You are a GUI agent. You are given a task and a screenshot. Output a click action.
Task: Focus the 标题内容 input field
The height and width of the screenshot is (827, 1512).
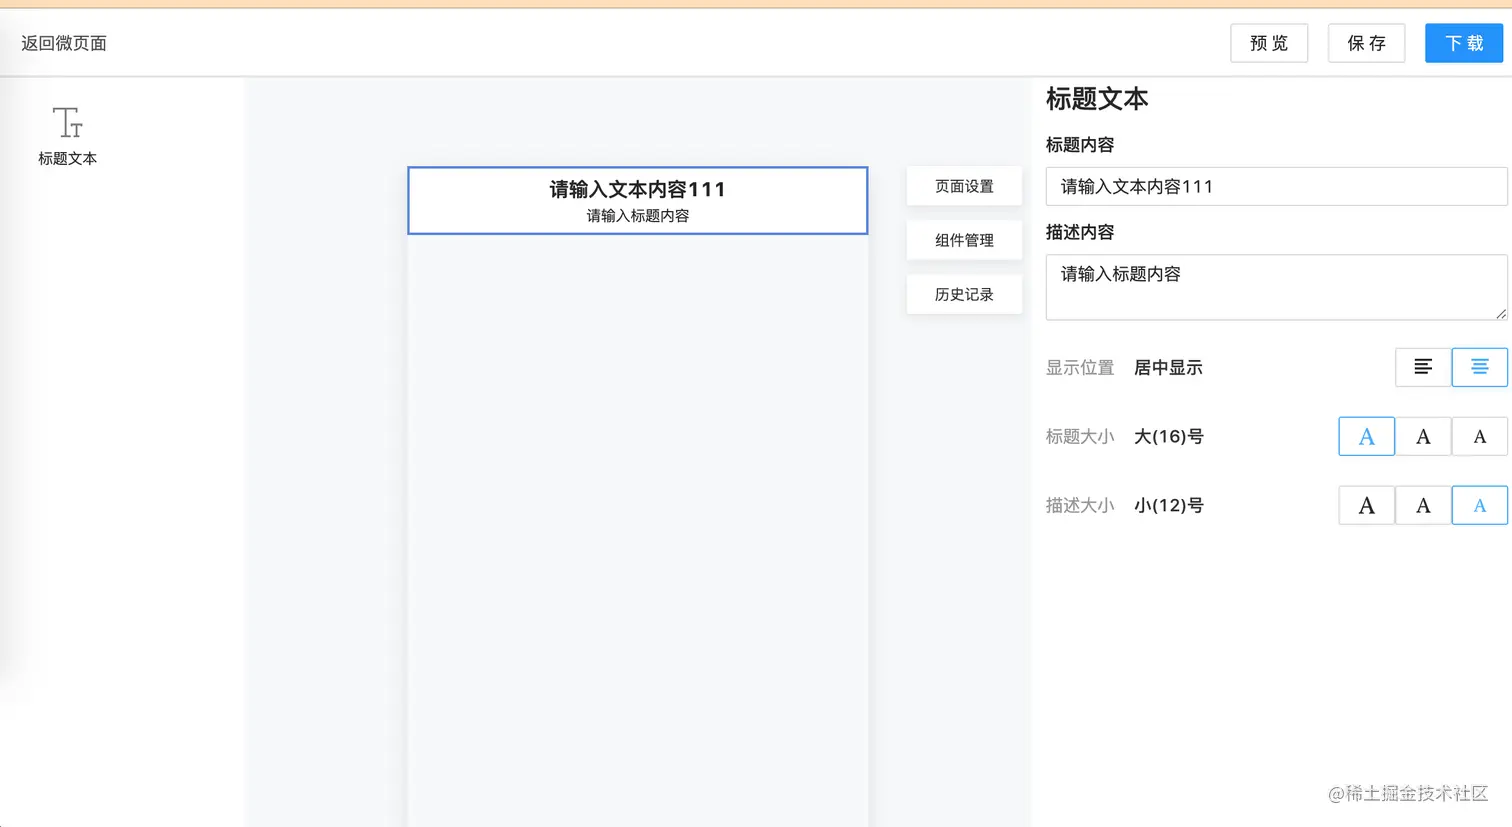pos(1276,186)
